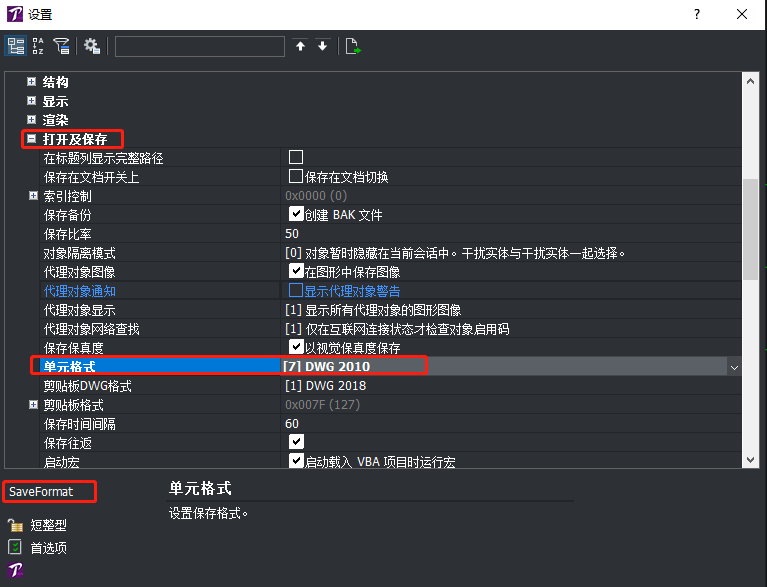Click the next search result down arrow

pos(322,46)
